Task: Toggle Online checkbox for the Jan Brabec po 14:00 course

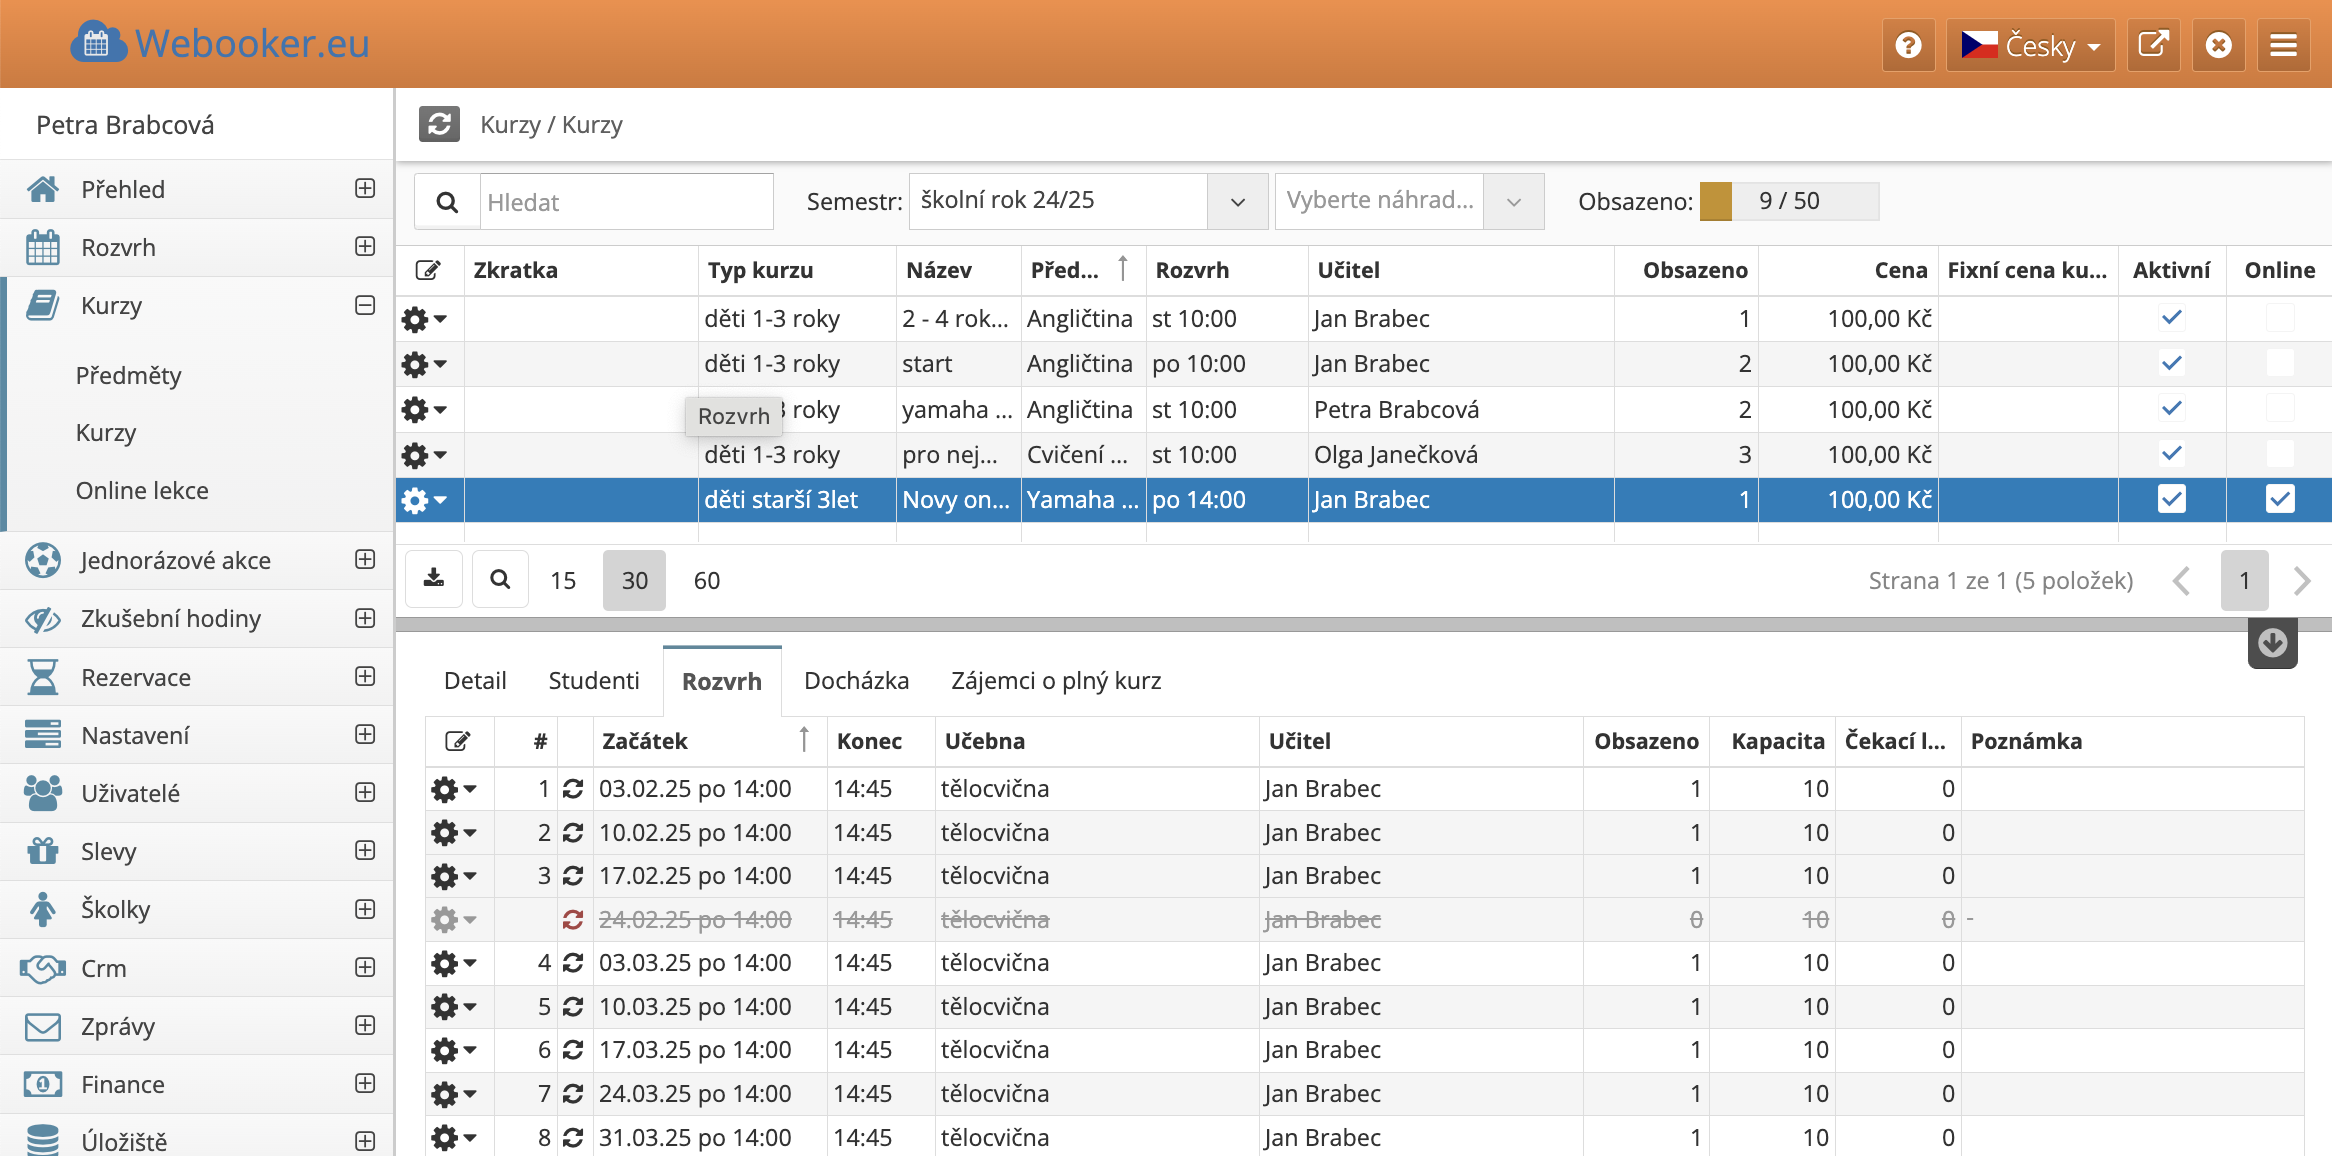Action: click(2279, 499)
